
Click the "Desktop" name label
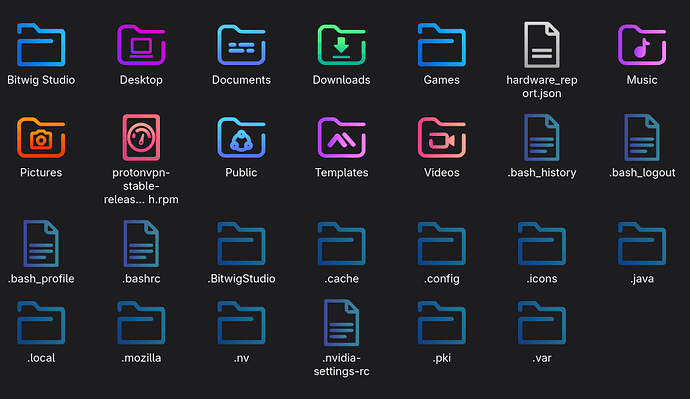(x=141, y=80)
